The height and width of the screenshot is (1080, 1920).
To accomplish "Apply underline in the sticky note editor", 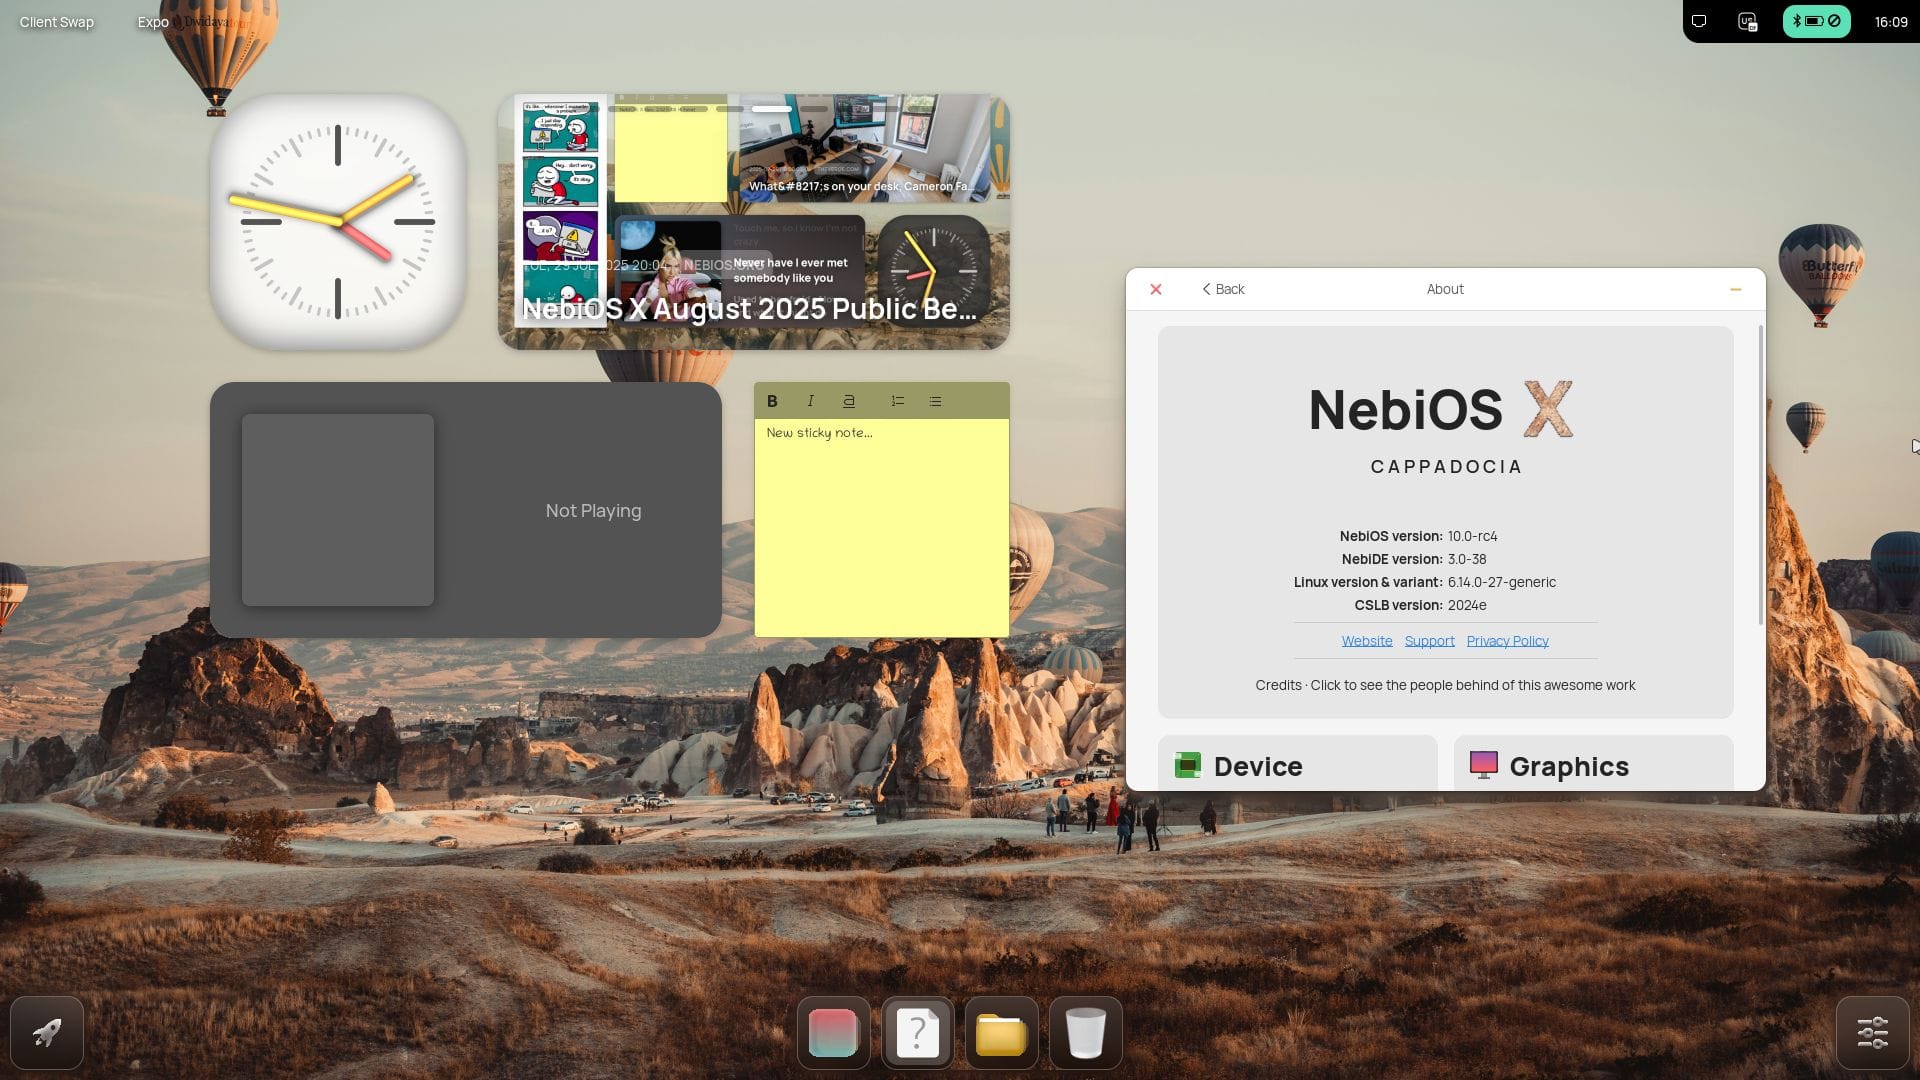I will 849,401.
